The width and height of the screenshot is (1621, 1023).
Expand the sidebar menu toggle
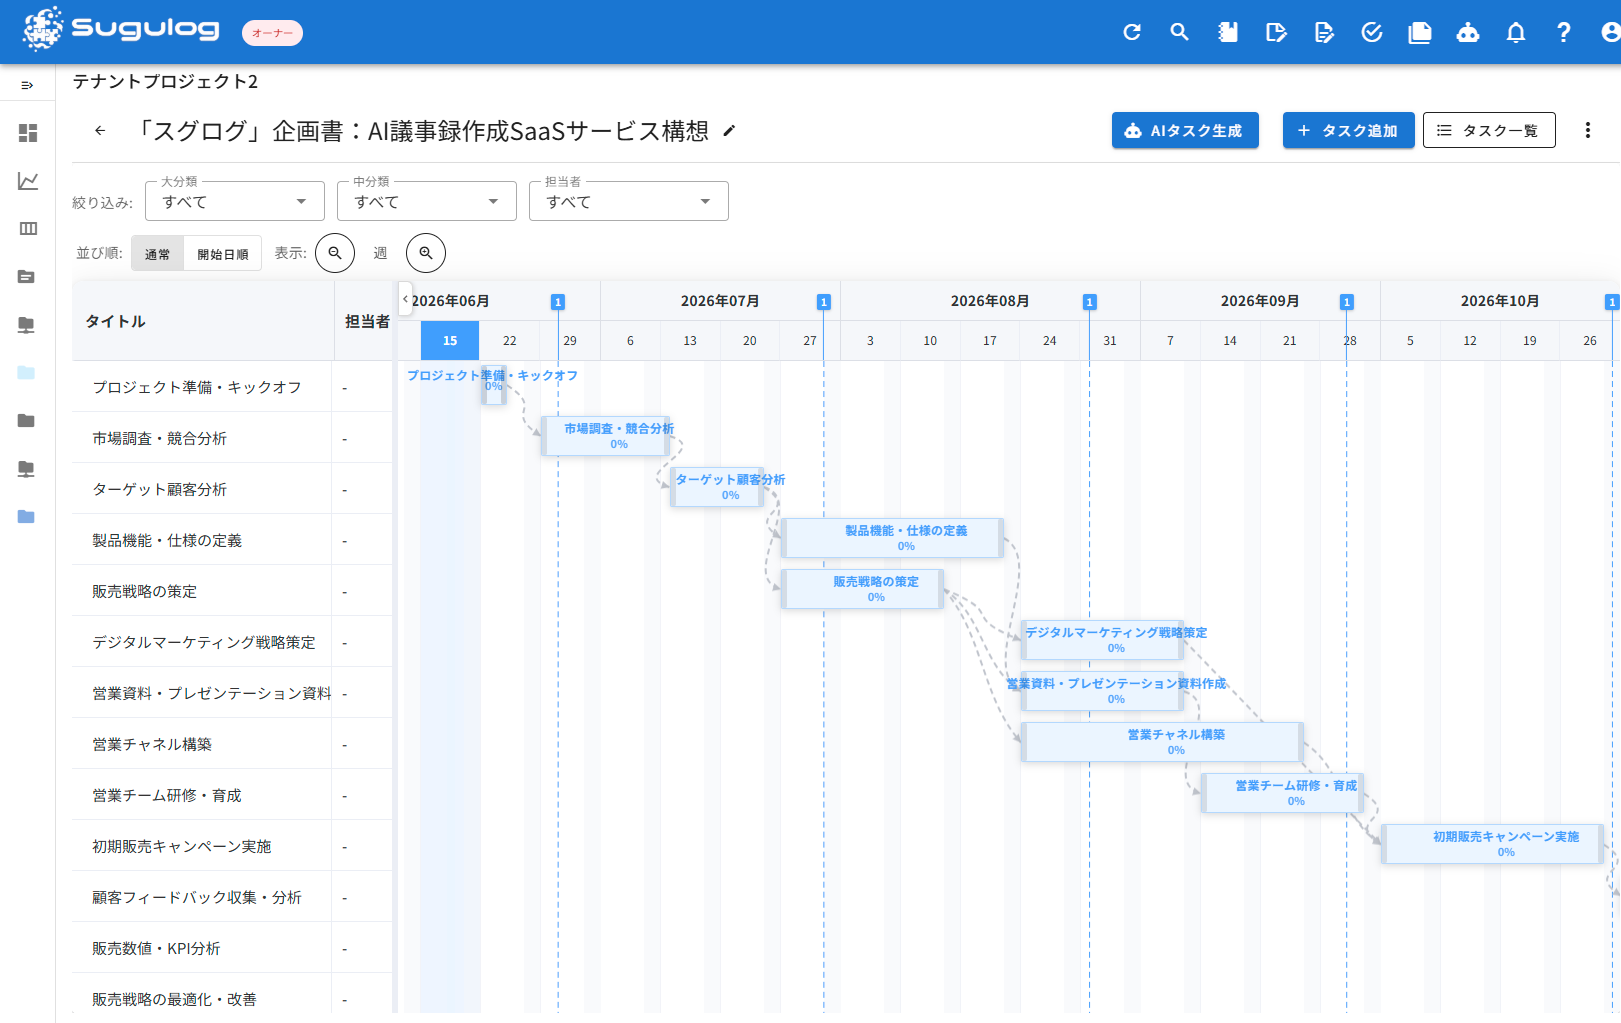point(28,86)
